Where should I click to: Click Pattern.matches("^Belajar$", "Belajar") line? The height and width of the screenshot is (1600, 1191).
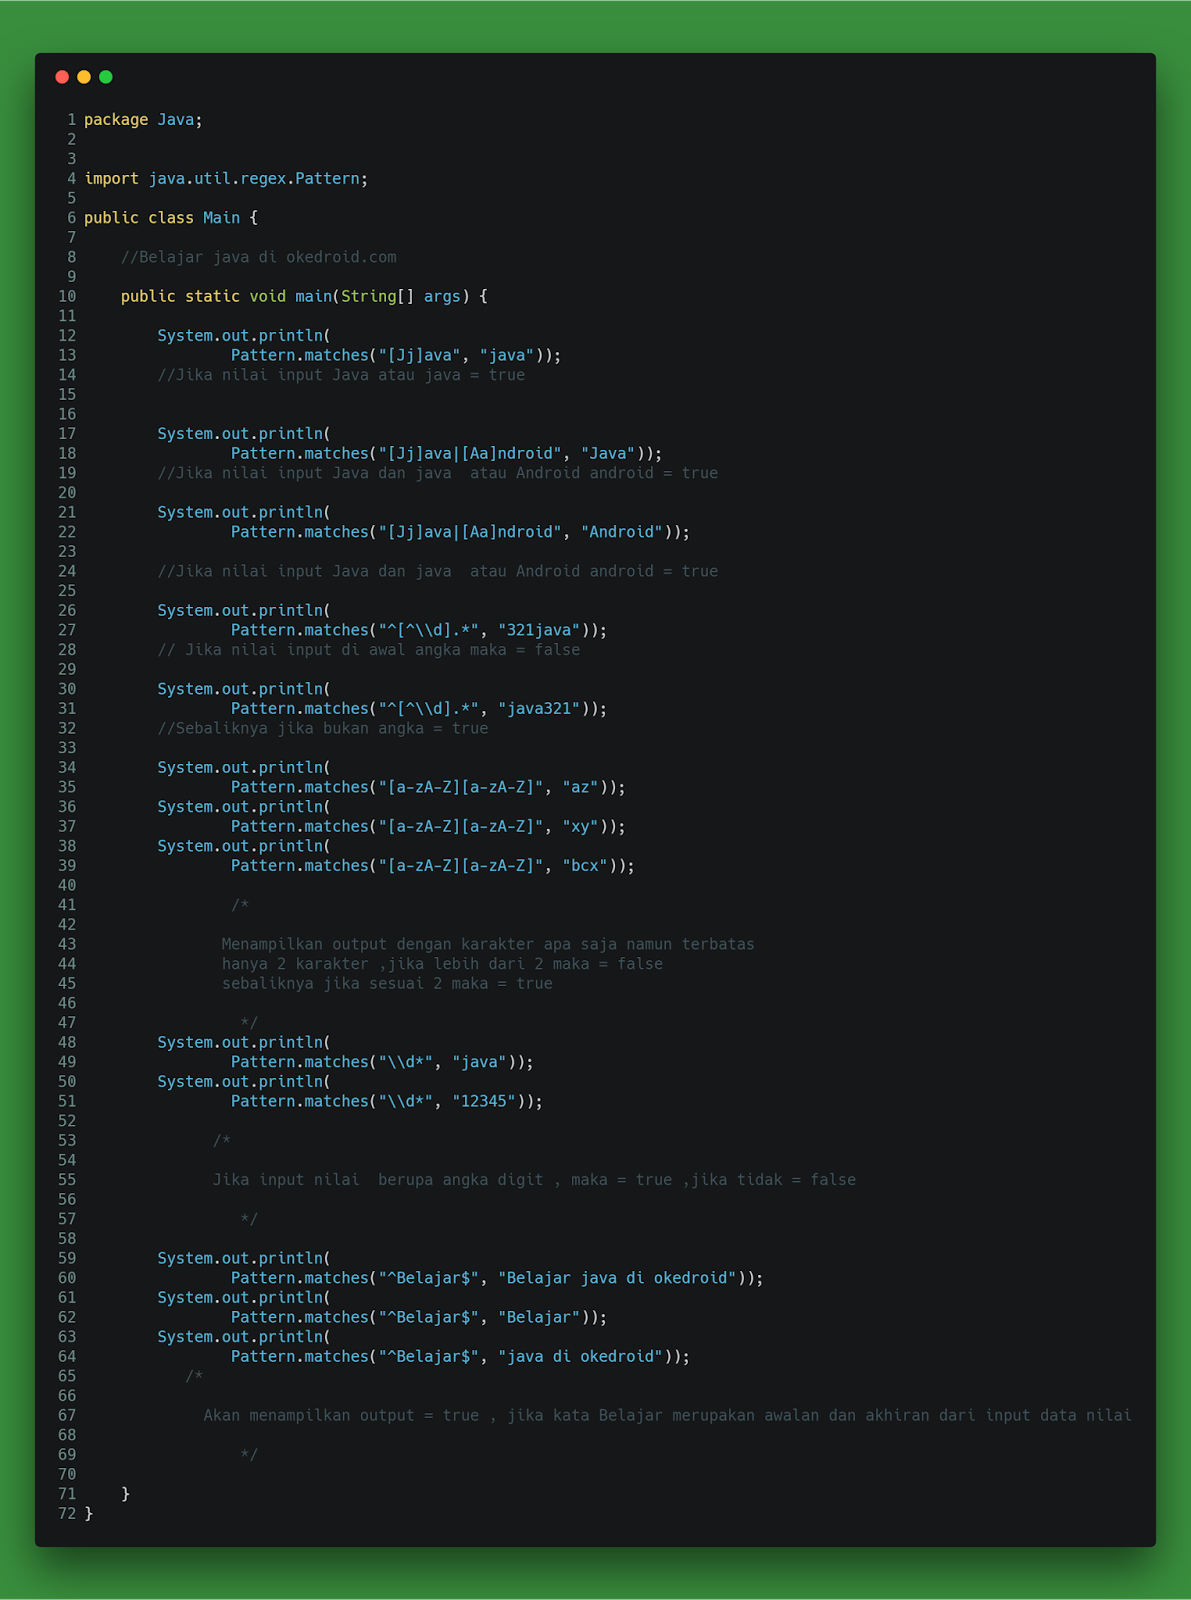[x=419, y=1317]
